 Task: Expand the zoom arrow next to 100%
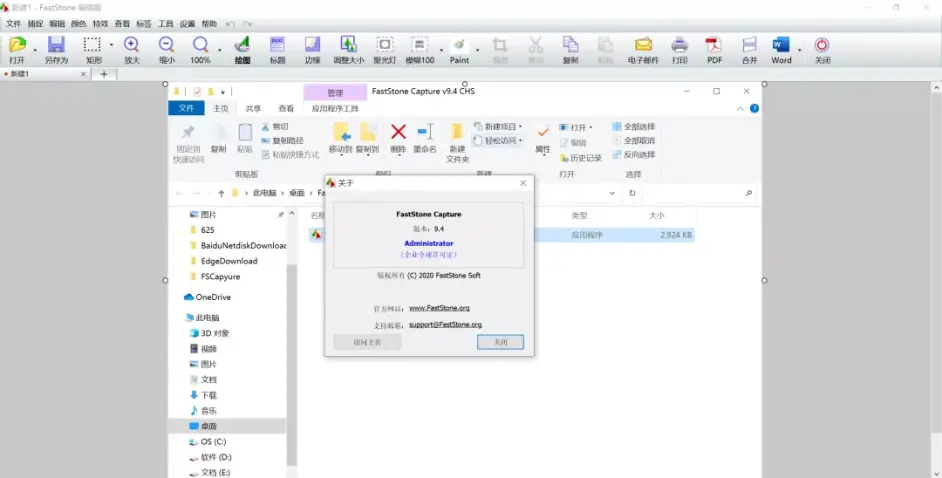pyautogui.click(x=219, y=50)
